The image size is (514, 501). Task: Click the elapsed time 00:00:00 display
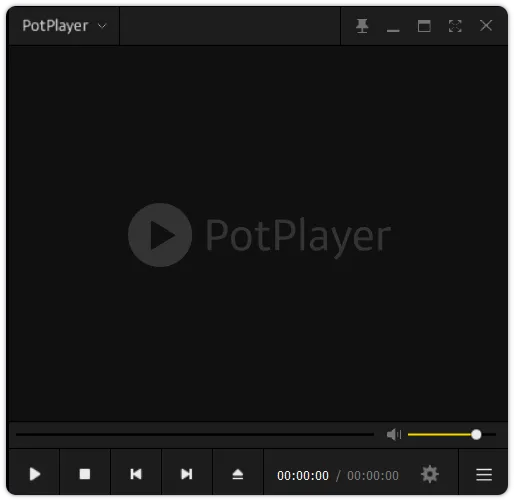[x=303, y=476]
